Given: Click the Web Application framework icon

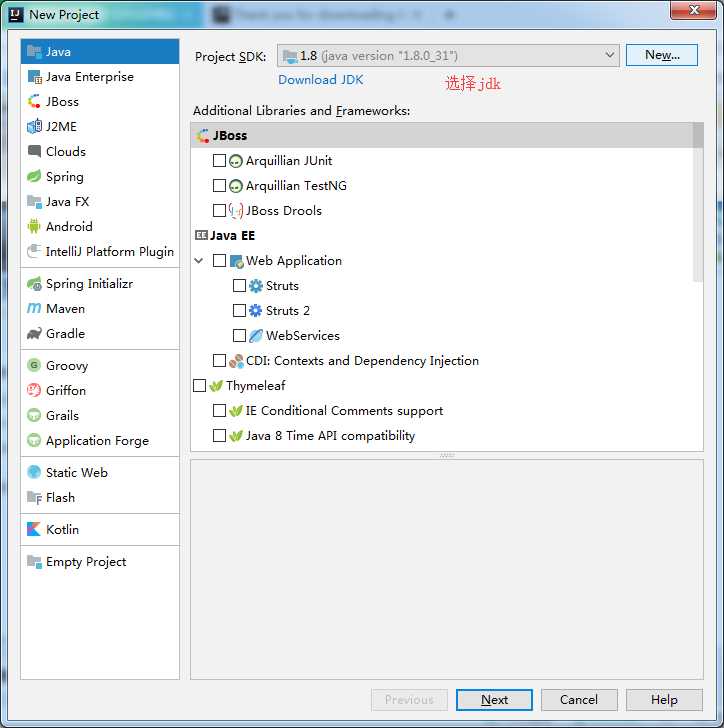Looking at the screenshot, I should [237, 261].
